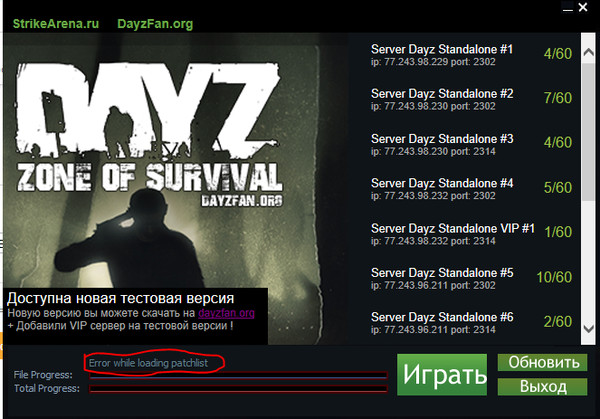Click the 2/60 player count of server #6

click(x=558, y=322)
